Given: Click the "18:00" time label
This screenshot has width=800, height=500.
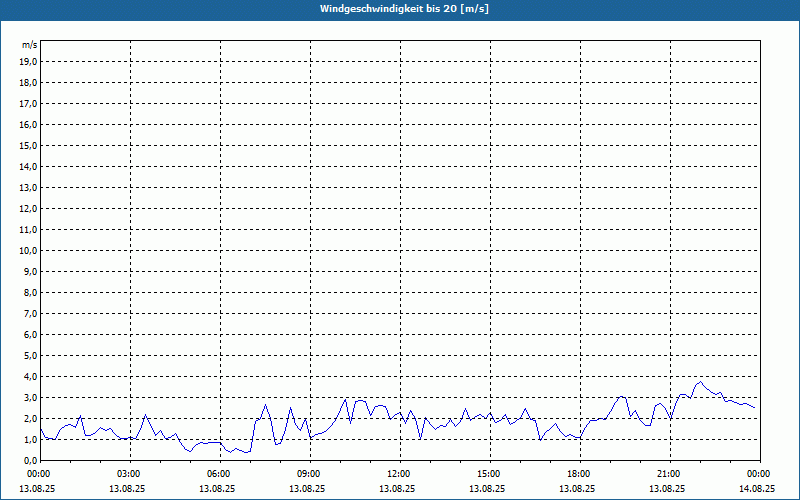Looking at the screenshot, I should coord(580,474).
